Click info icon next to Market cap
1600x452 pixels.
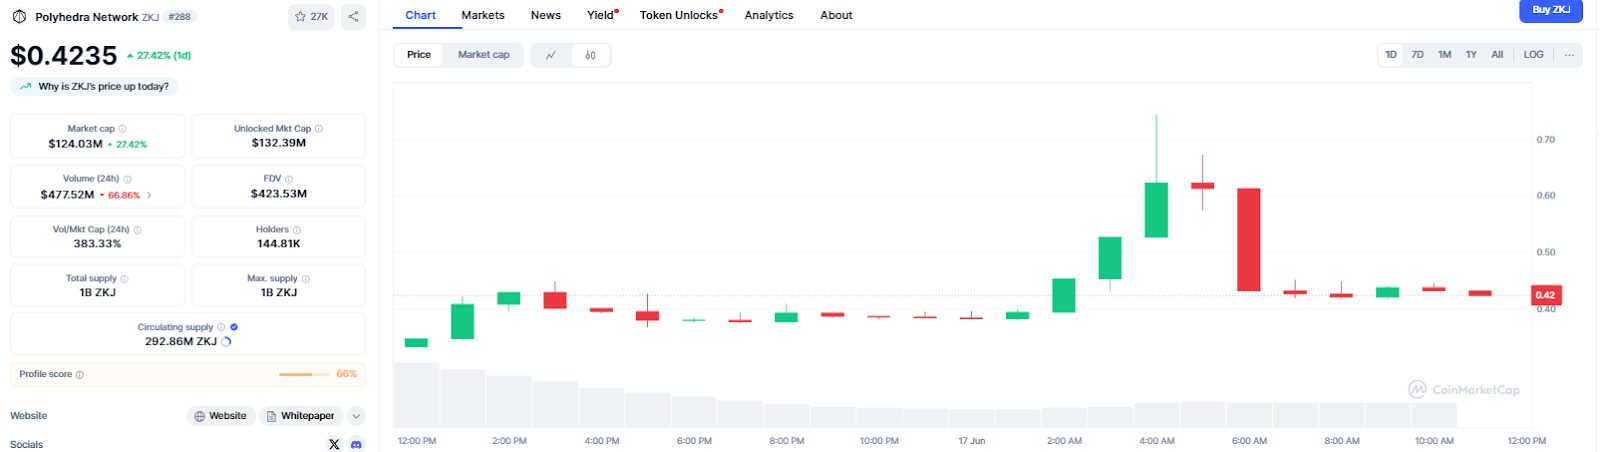(x=123, y=129)
